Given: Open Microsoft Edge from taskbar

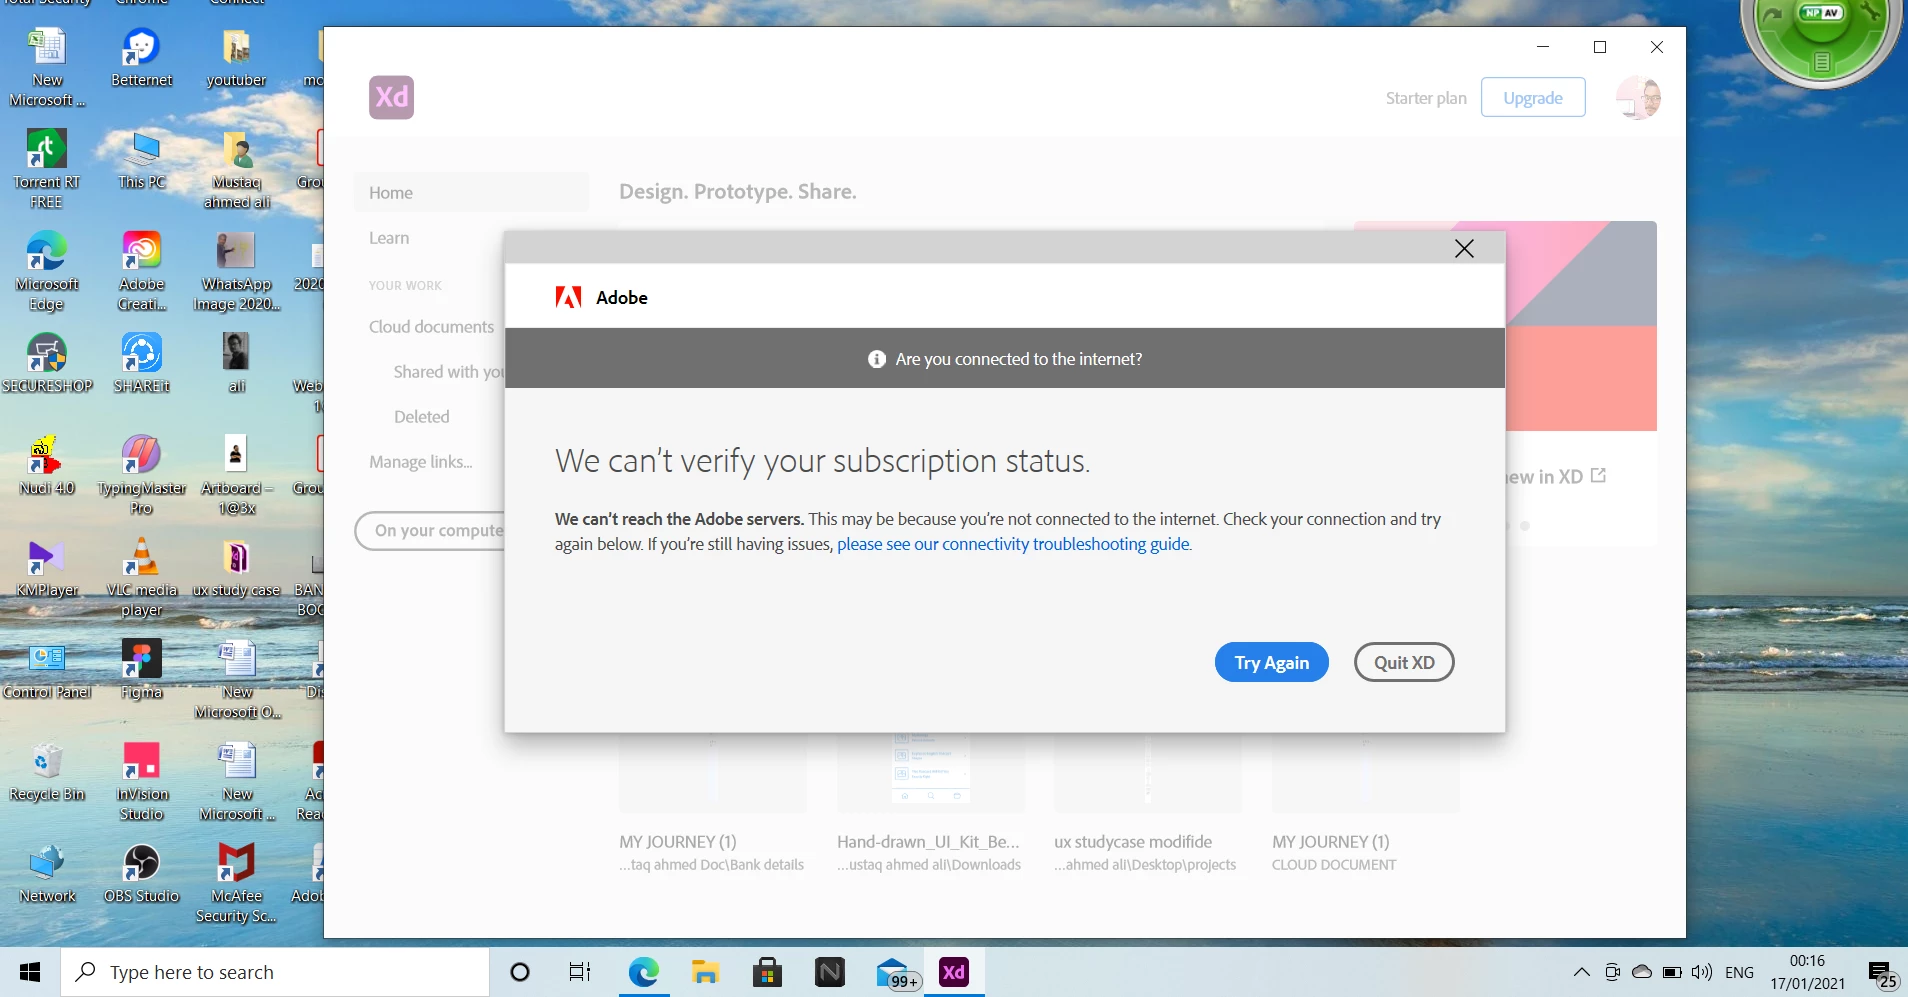Looking at the screenshot, I should click(x=644, y=972).
